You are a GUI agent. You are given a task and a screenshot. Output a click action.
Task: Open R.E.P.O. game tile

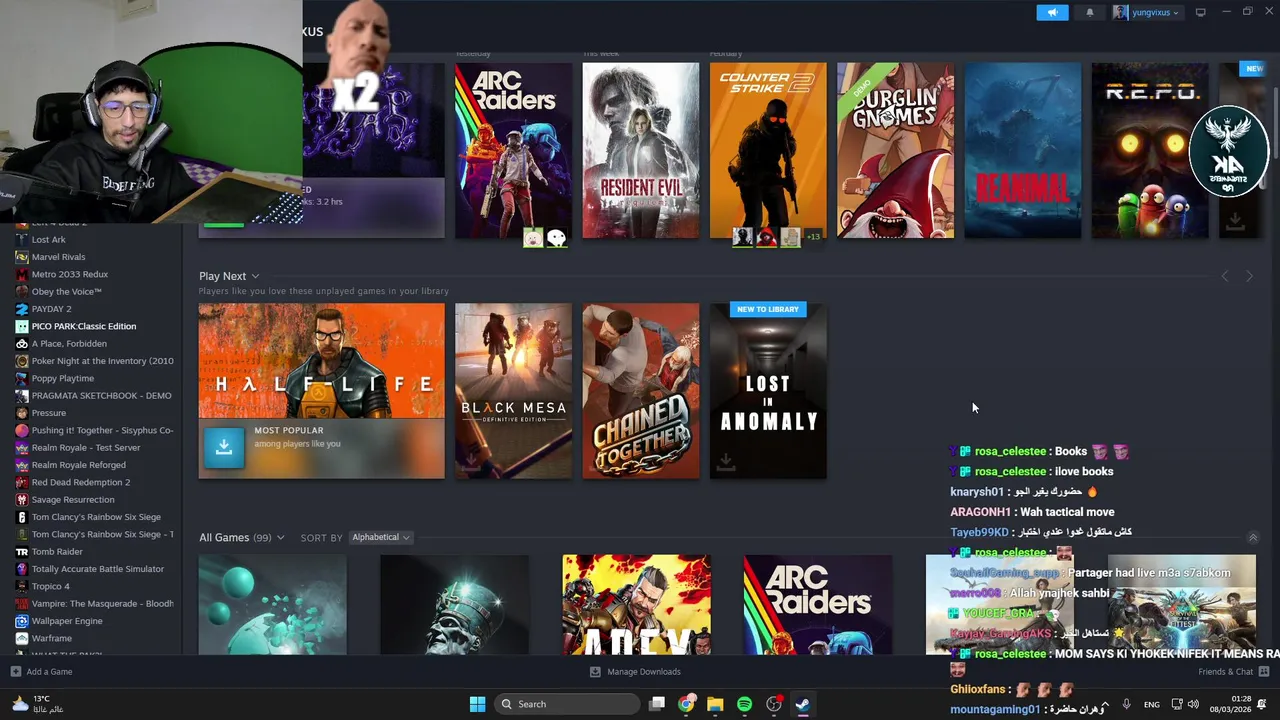(x=1150, y=151)
